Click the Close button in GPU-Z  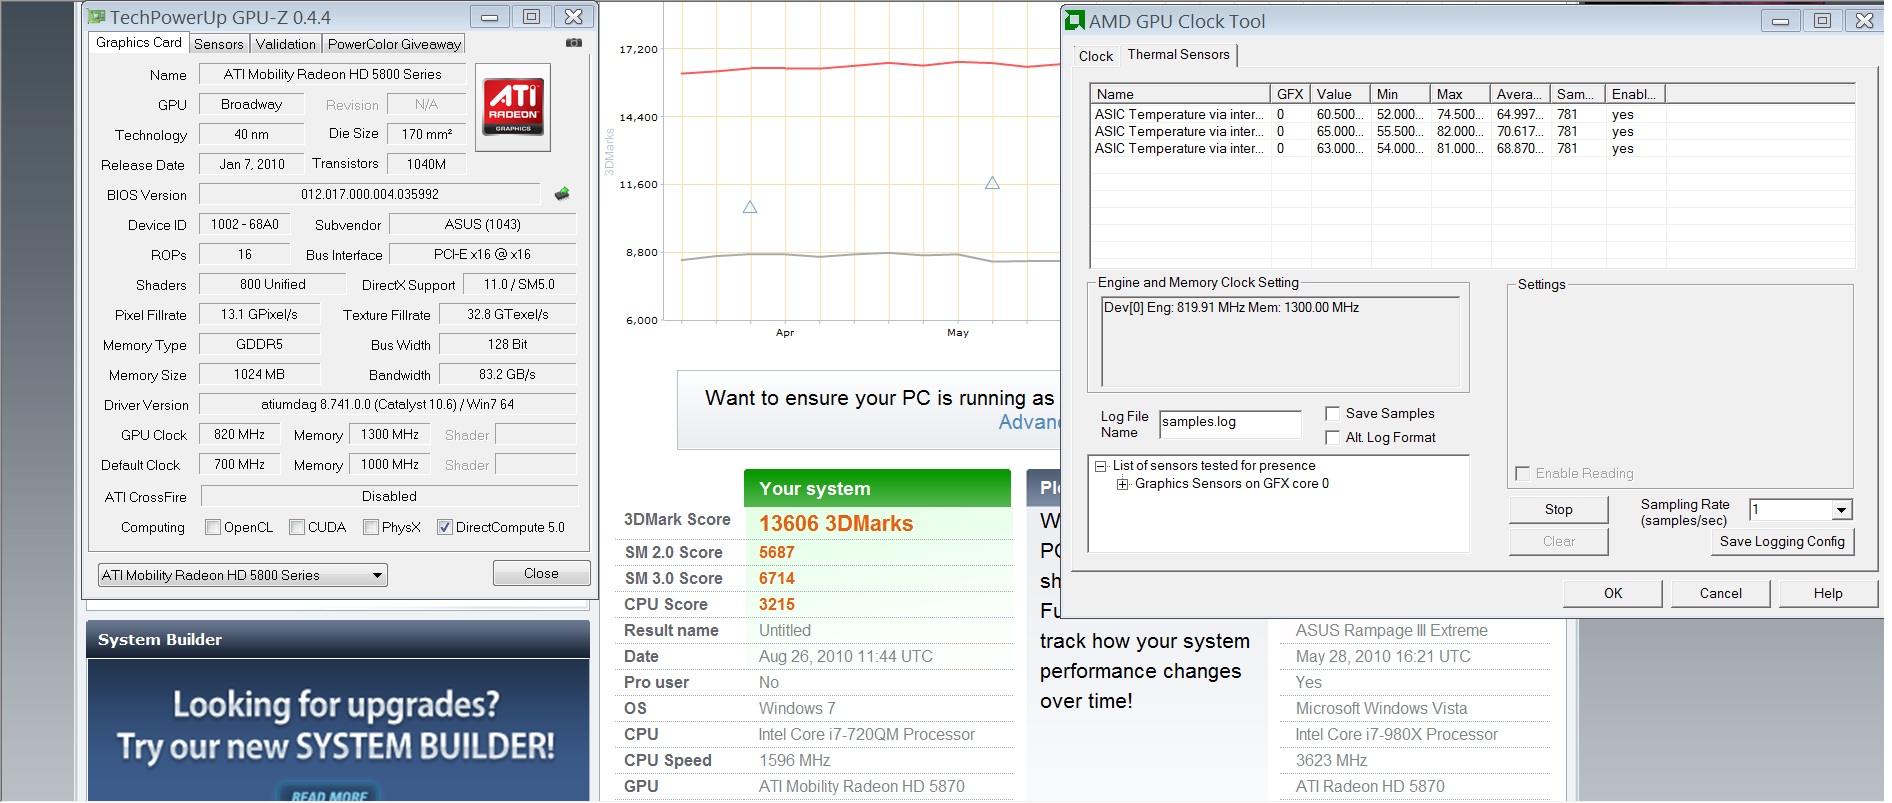pos(541,573)
